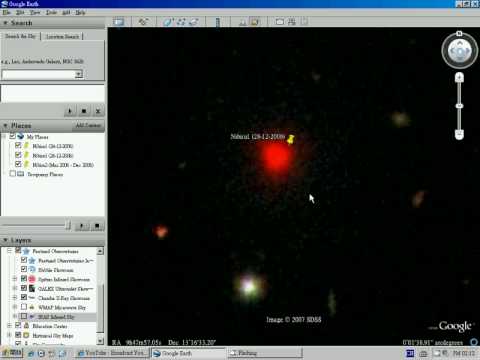480x360 pixels.
Task: Open the Edit menu
Action: pos(20,12)
